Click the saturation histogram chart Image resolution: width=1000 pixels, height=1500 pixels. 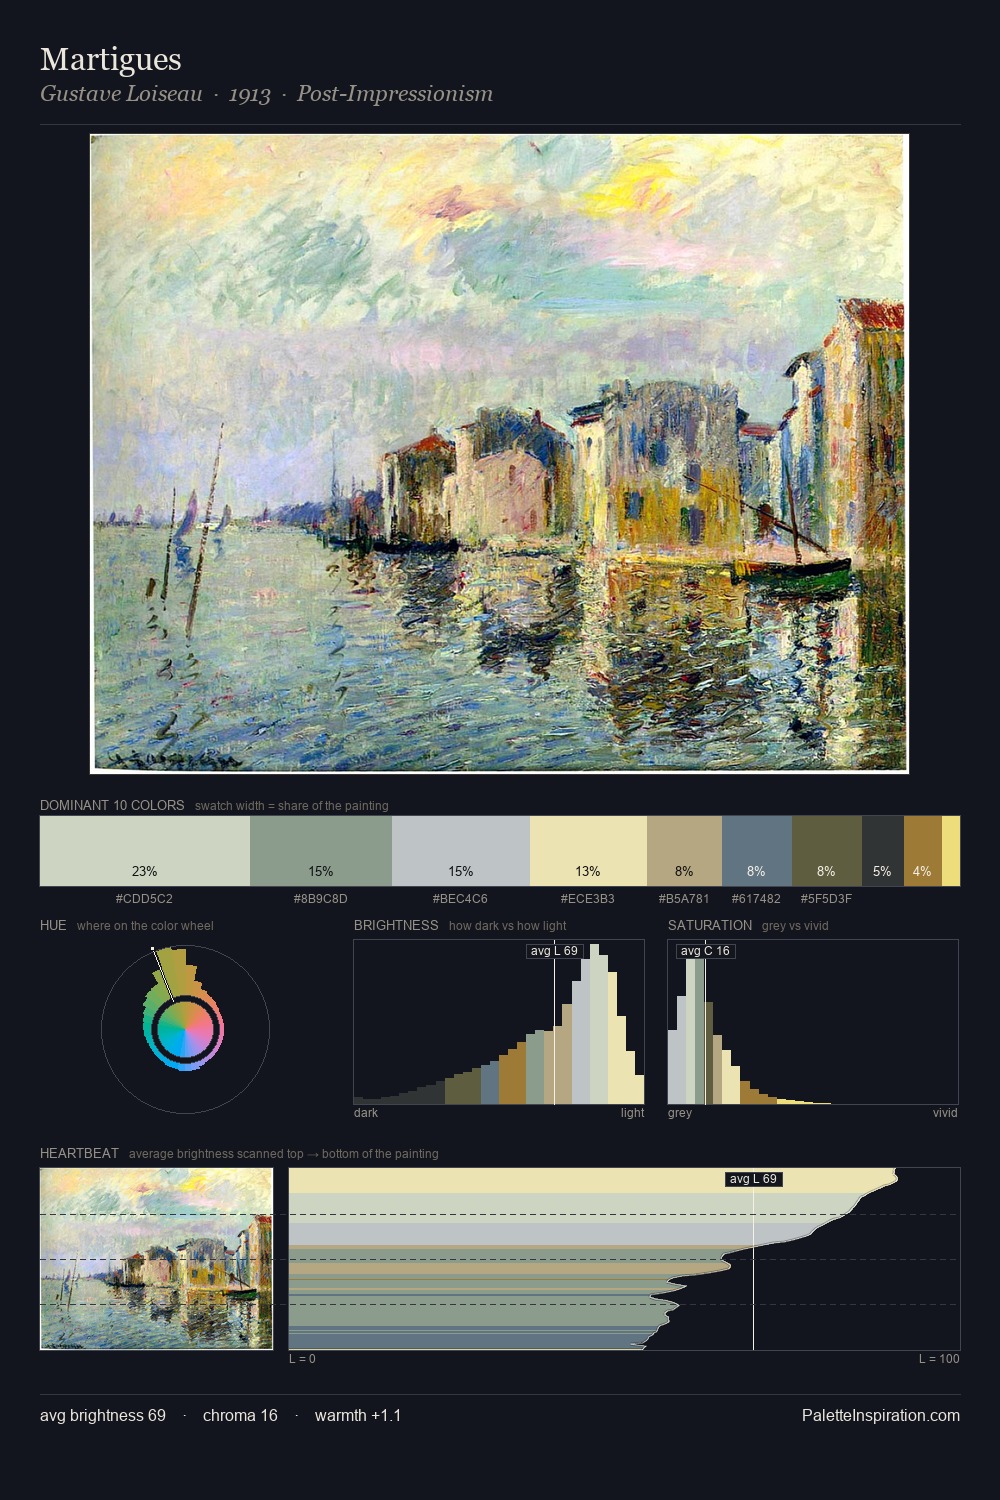[813, 1022]
